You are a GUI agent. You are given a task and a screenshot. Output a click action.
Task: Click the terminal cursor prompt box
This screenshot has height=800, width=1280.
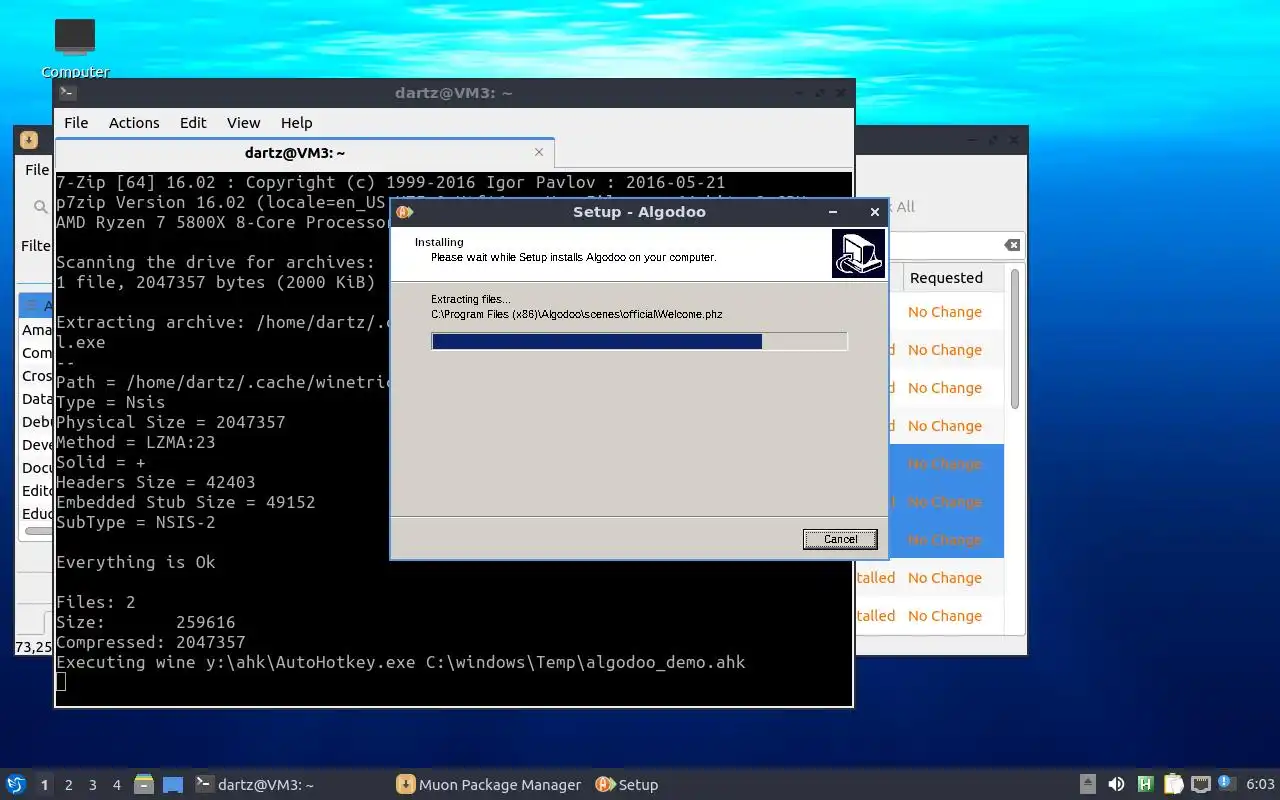[61, 682]
